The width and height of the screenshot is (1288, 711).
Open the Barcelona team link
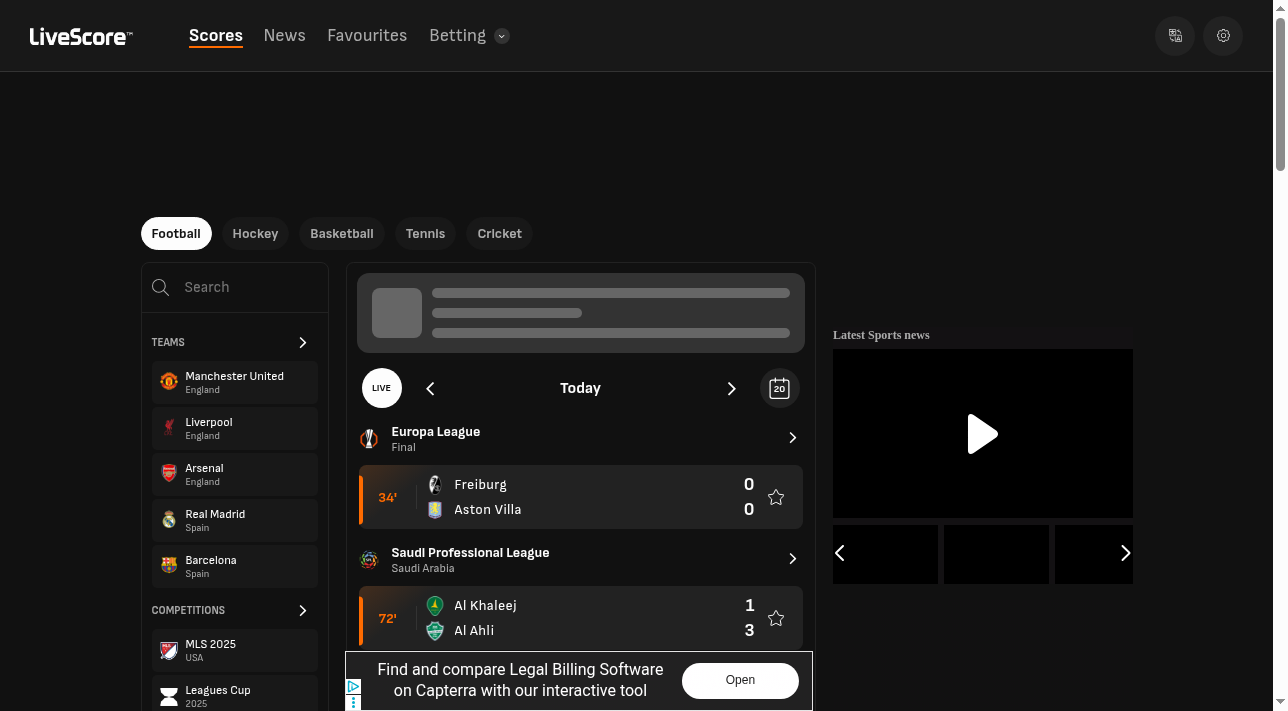[x=235, y=566]
